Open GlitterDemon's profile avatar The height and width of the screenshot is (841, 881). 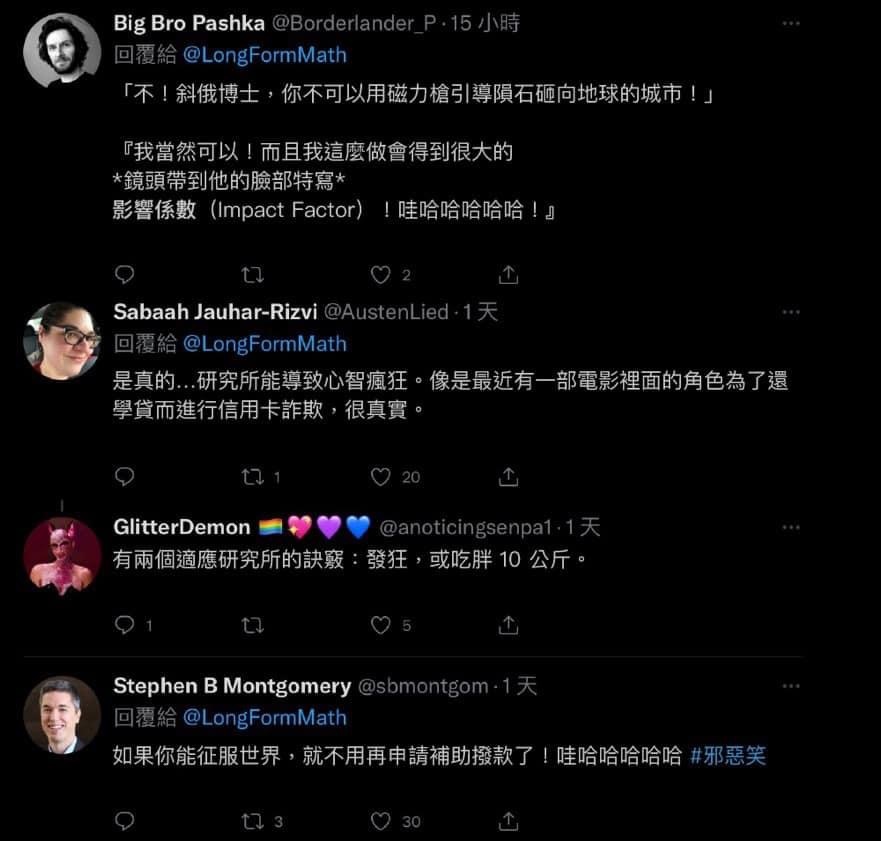pyautogui.click(x=62, y=556)
